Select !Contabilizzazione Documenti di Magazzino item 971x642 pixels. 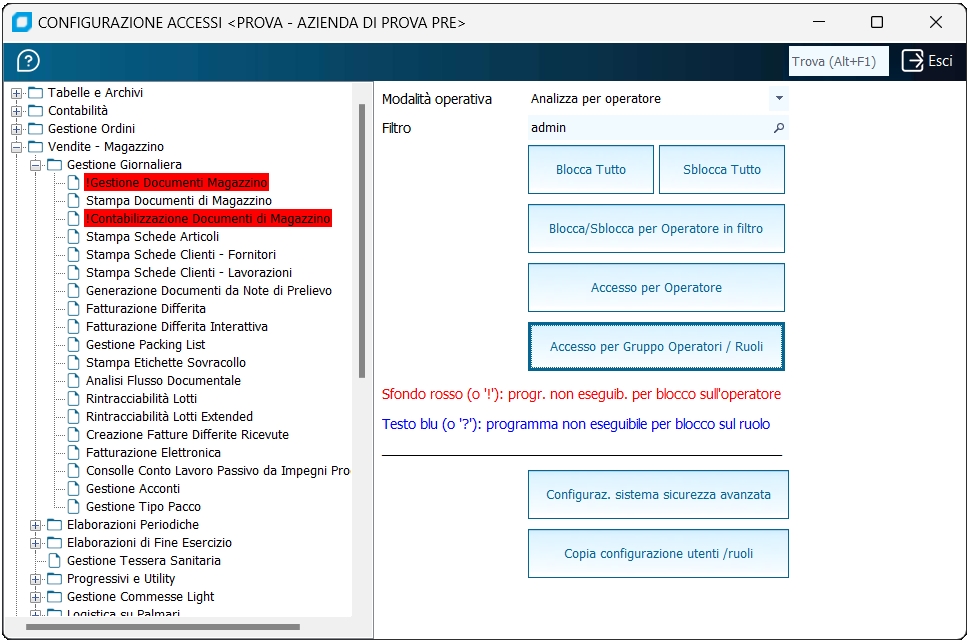(208, 219)
